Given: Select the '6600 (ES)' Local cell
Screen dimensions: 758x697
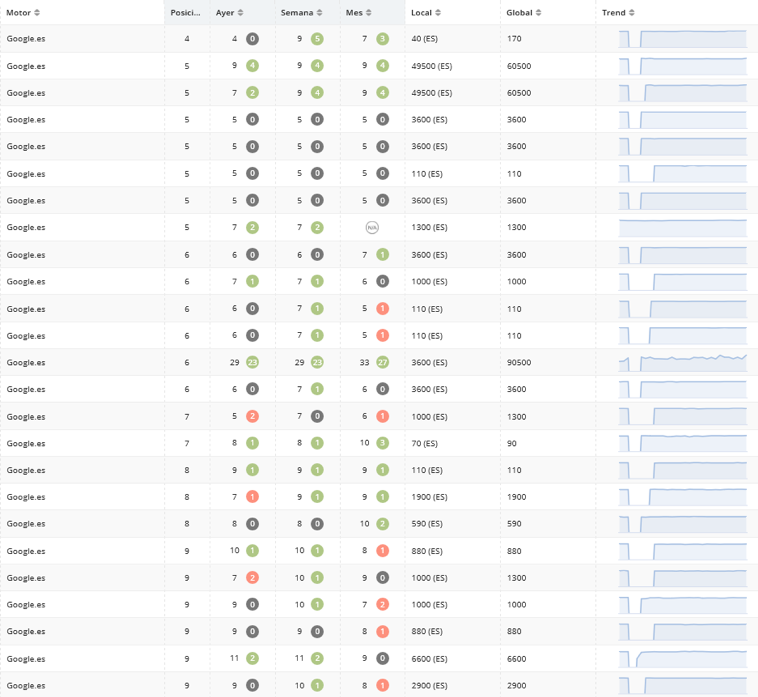Looking at the screenshot, I should (429, 659).
